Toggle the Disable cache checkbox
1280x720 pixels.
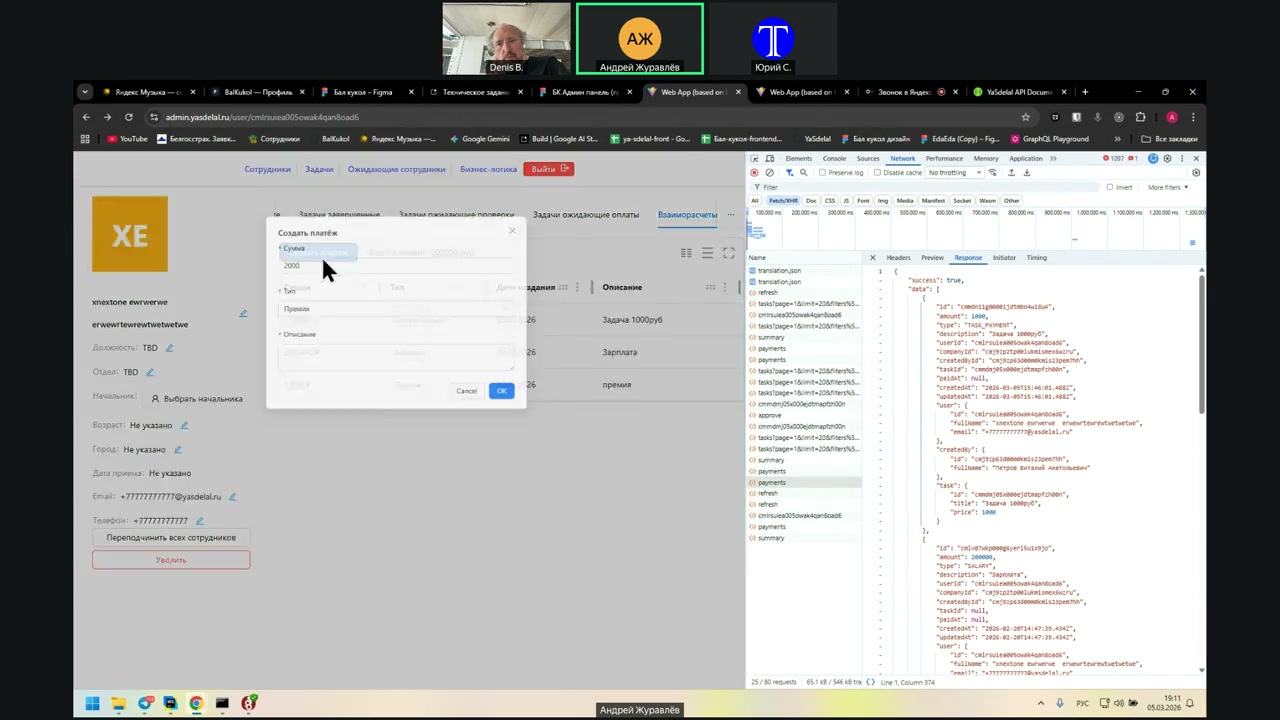[x=877, y=173]
